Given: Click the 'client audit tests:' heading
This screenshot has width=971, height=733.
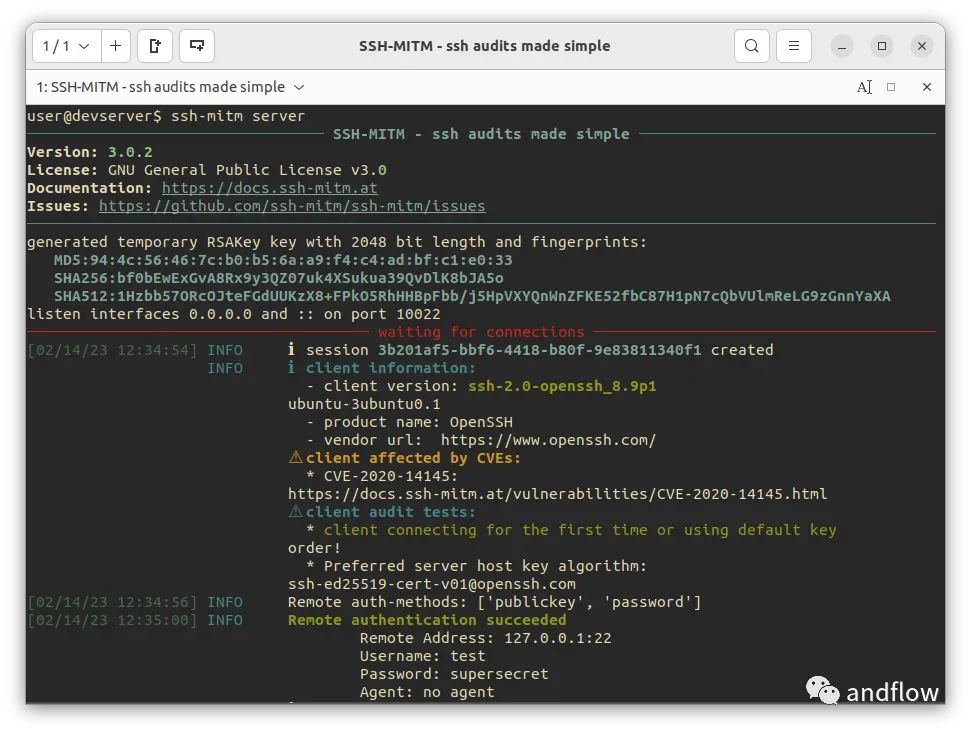Looking at the screenshot, I should pos(382,511).
